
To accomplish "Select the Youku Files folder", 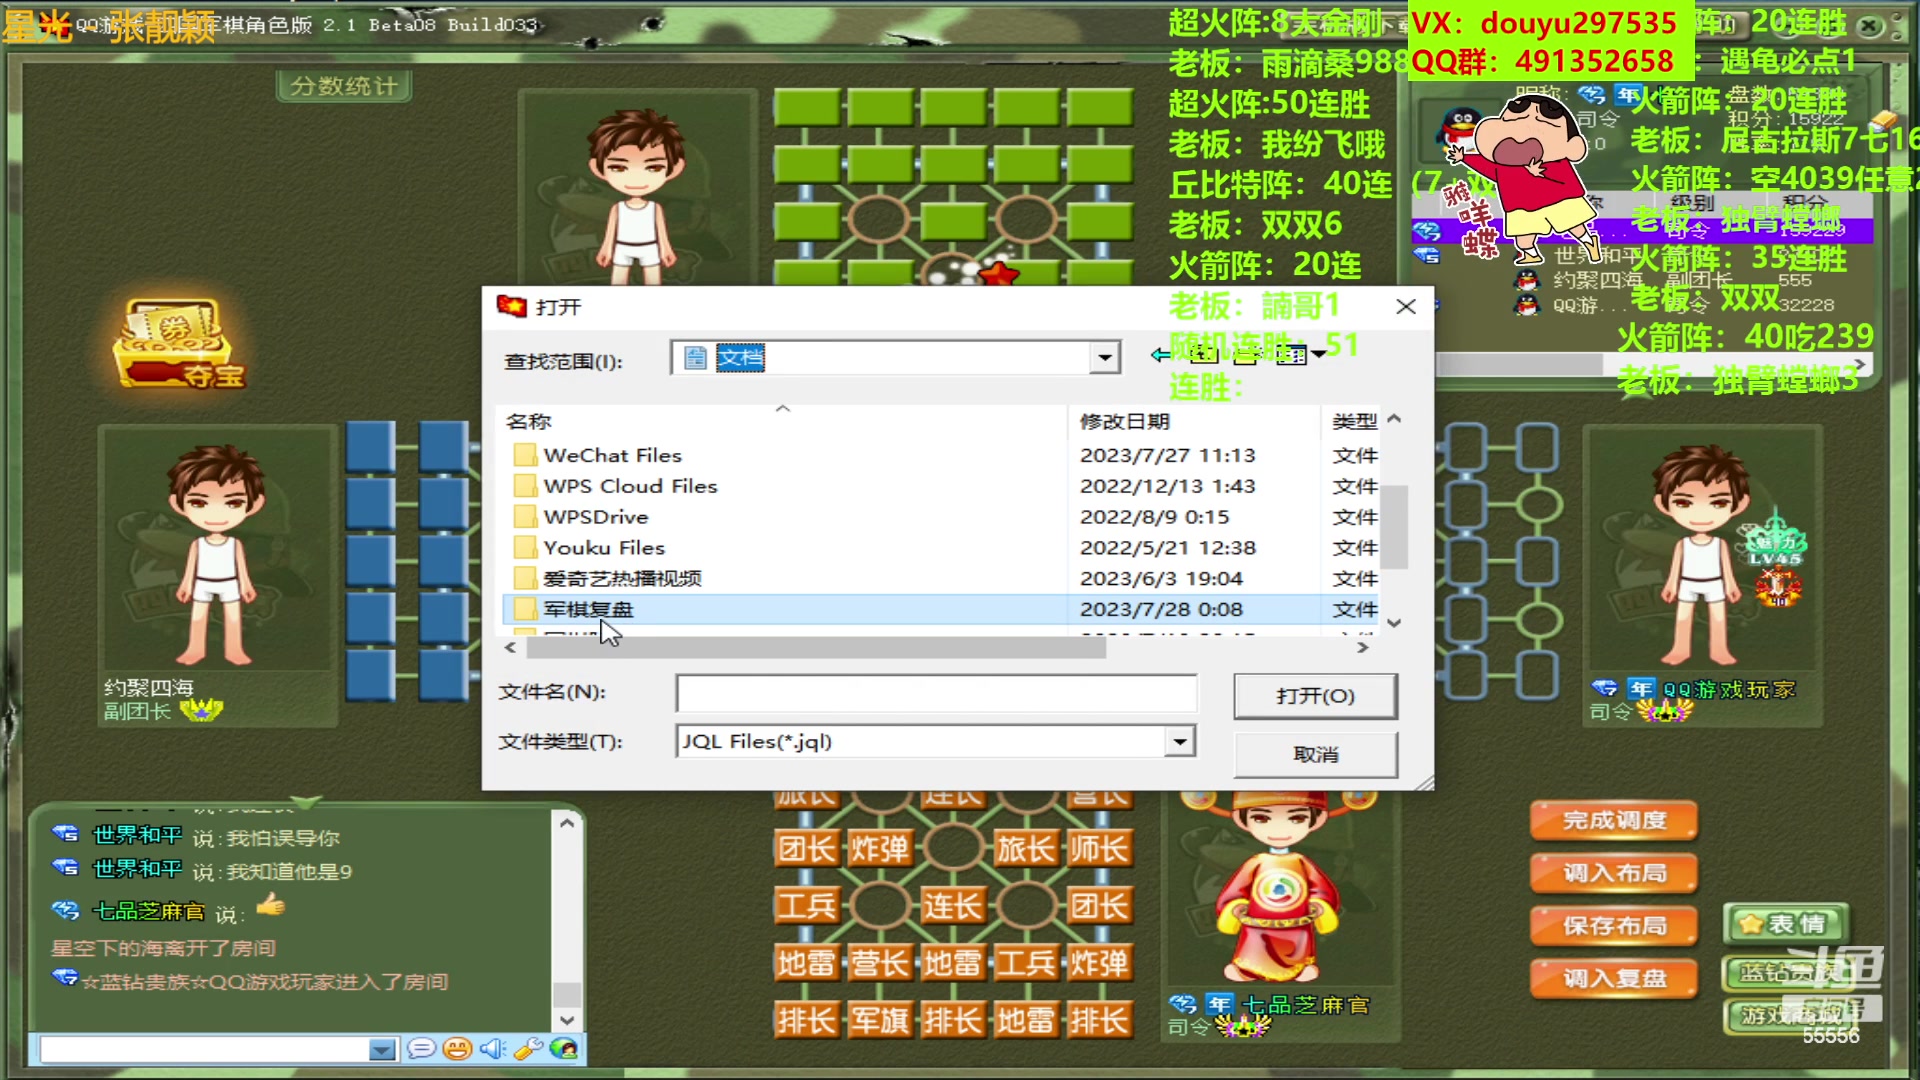I will 589,549.
